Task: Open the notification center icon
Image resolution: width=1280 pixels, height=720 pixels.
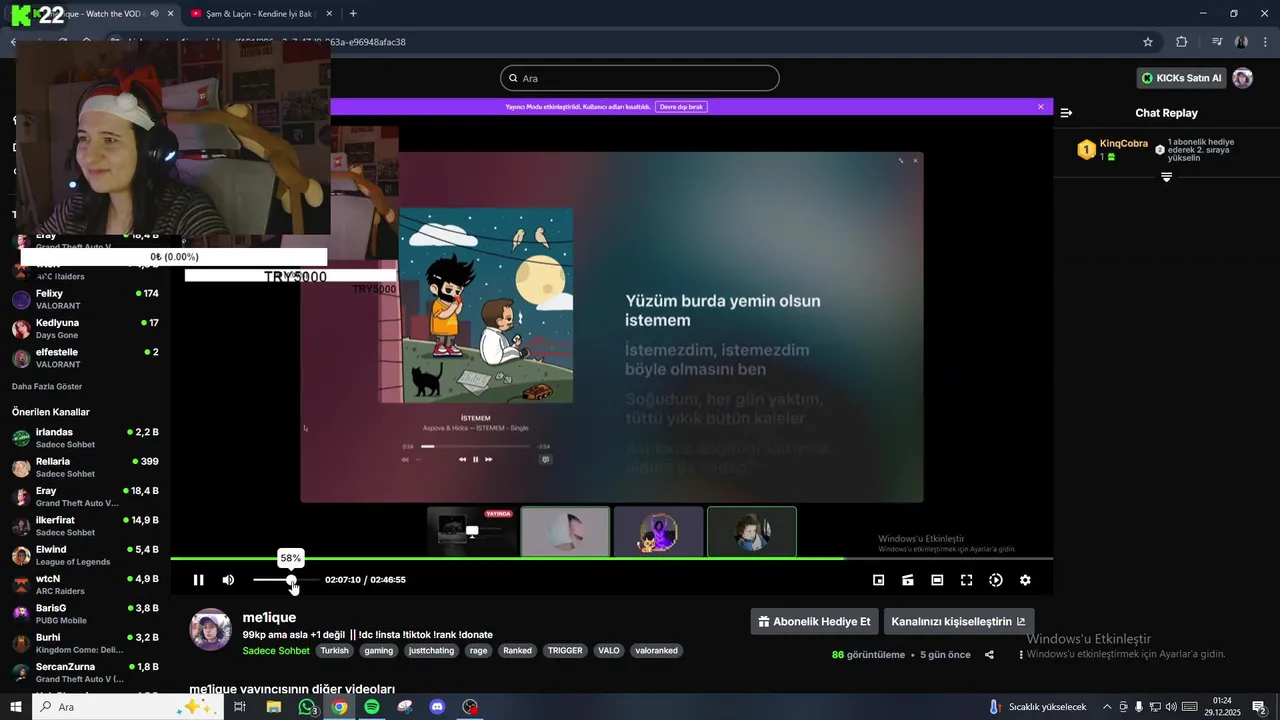Action: point(1259,707)
